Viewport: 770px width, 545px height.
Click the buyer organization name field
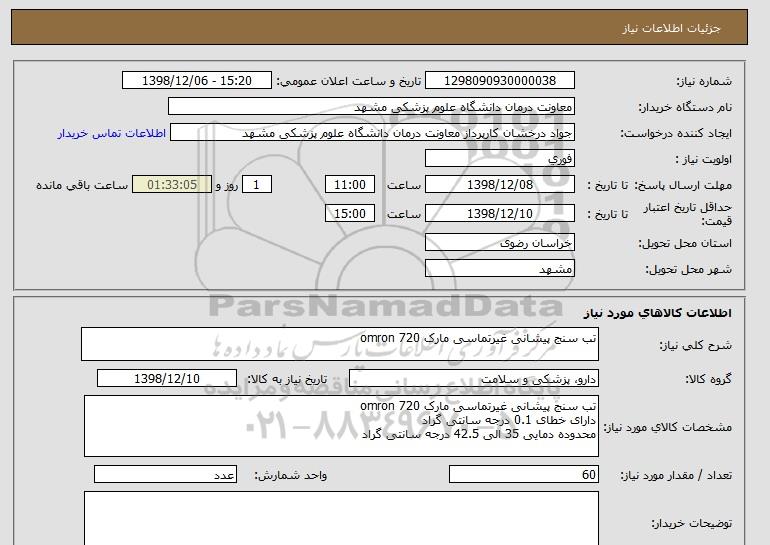371,107
